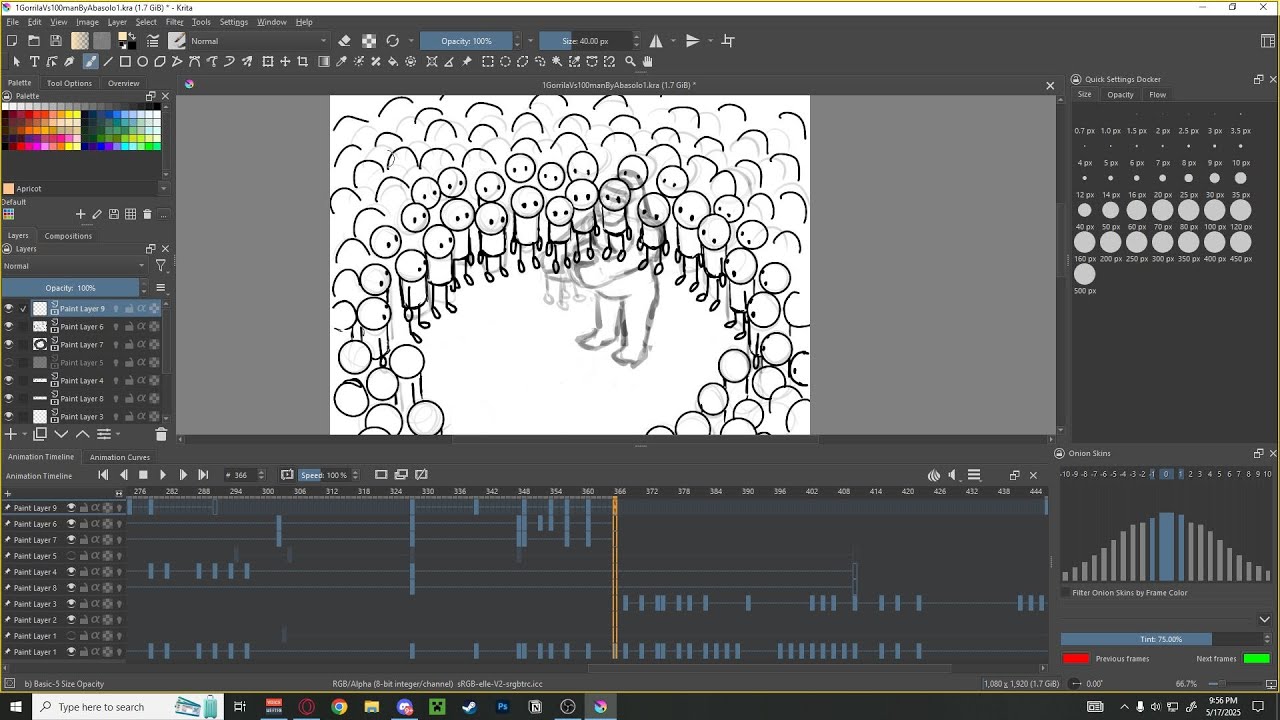
Task: Toggle eraser mode in top toolbar
Action: click(344, 41)
